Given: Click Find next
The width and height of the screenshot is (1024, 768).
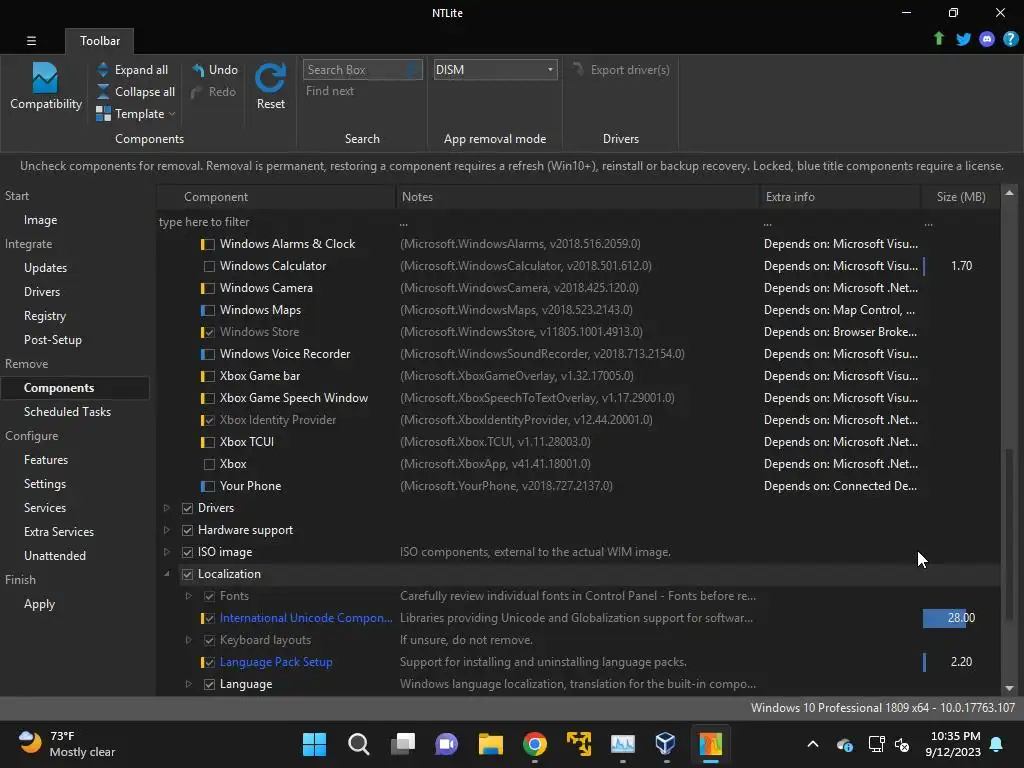Looking at the screenshot, I should pos(330,91).
